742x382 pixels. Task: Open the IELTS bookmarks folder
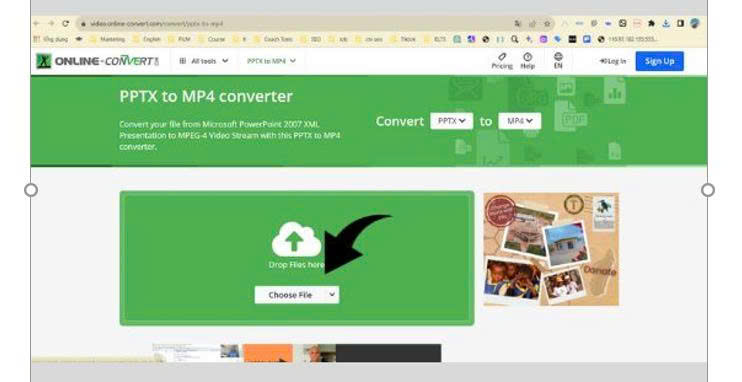(x=435, y=39)
